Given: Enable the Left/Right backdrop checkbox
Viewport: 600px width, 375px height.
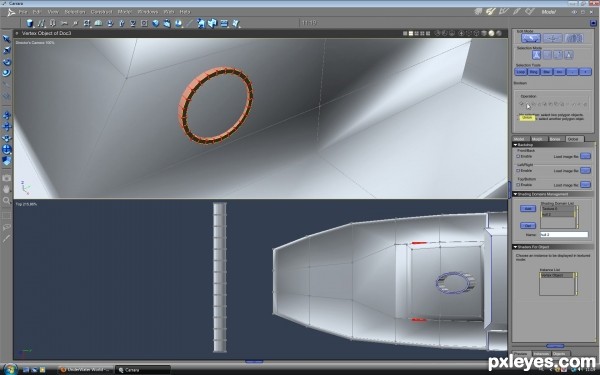Looking at the screenshot, I should pos(518,171).
